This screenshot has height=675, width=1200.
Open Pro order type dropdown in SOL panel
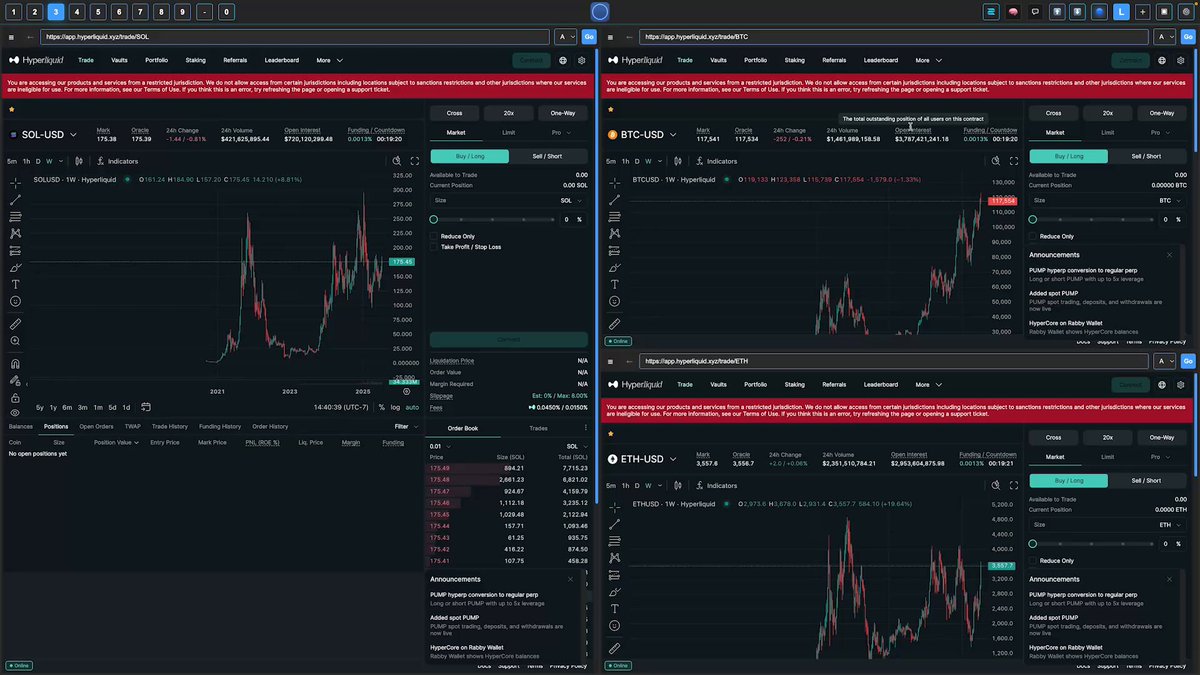click(x=562, y=132)
